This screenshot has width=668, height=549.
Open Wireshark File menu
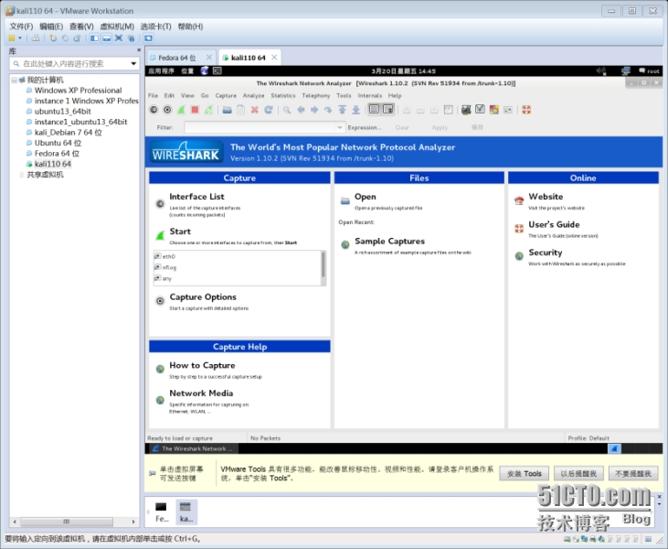pos(153,95)
